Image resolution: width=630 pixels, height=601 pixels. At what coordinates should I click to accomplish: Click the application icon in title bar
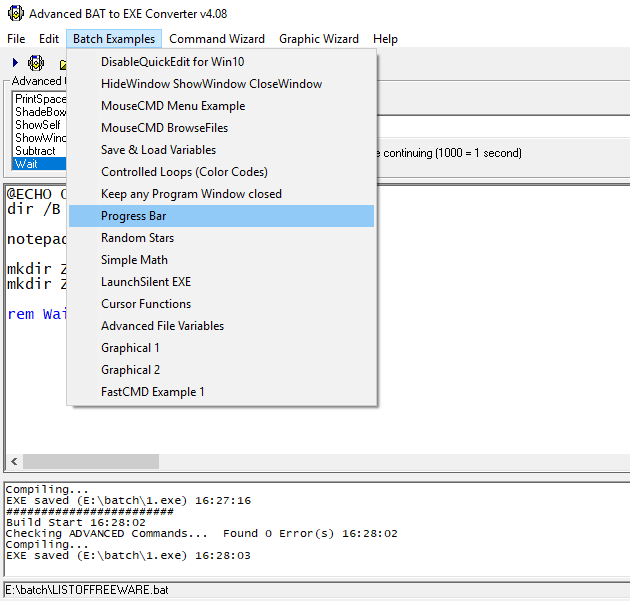[16, 13]
